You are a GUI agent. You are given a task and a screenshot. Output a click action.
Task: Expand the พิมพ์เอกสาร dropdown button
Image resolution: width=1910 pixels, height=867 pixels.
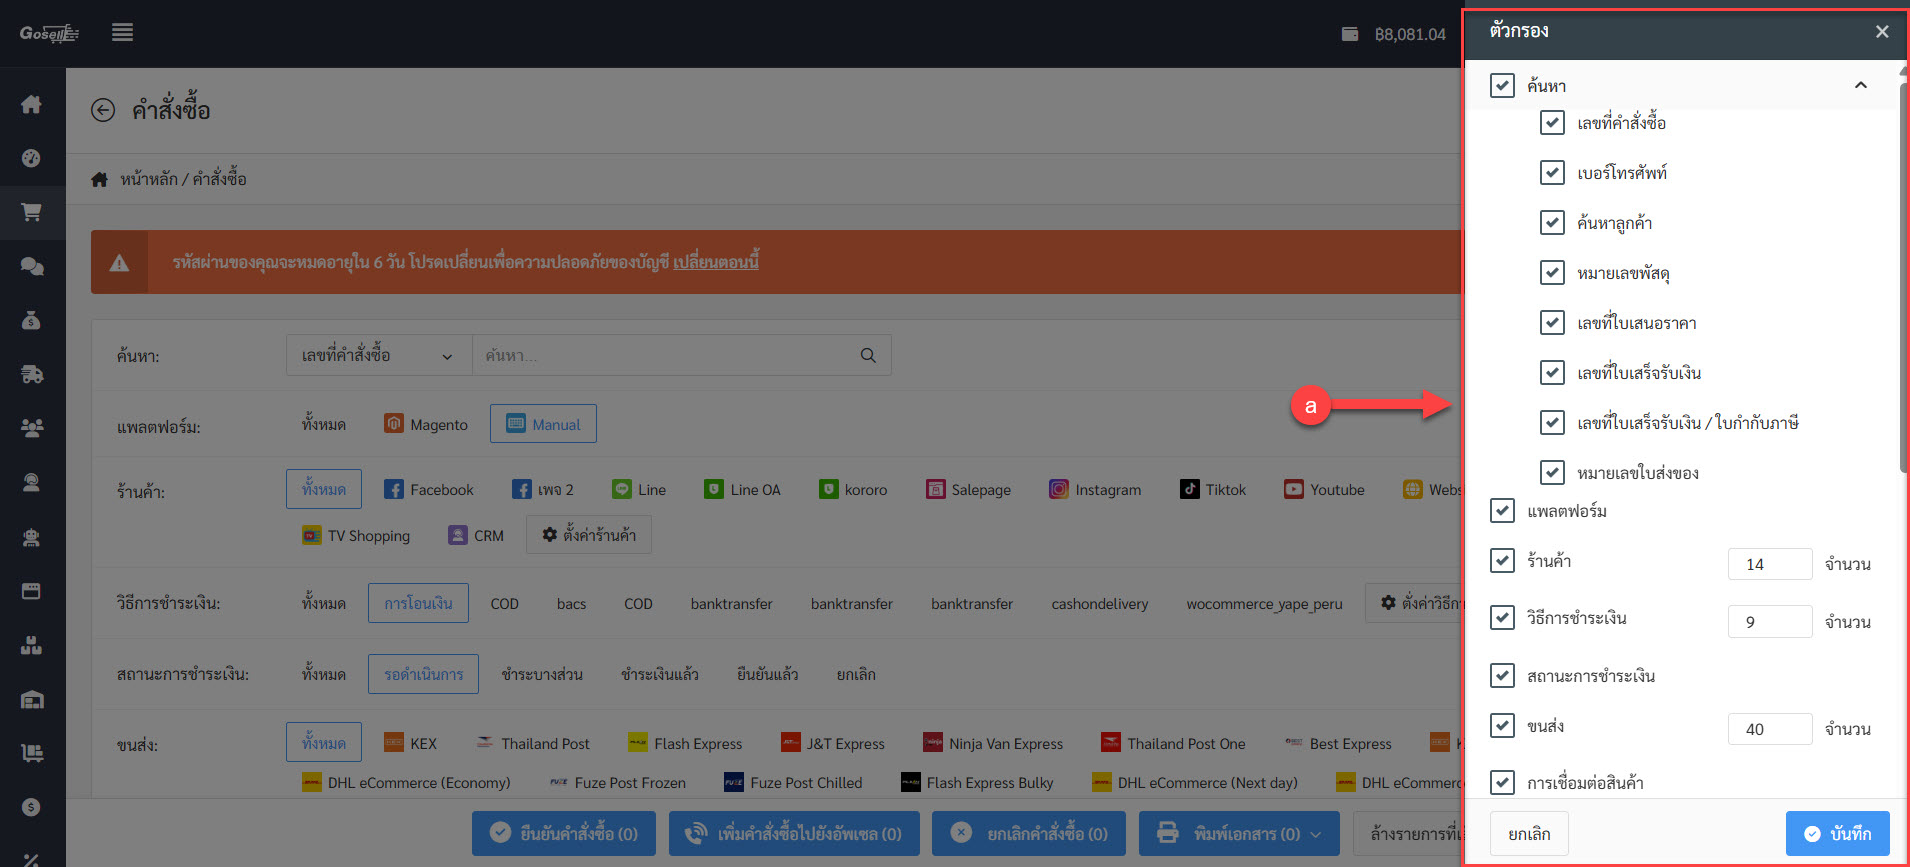(1238, 834)
